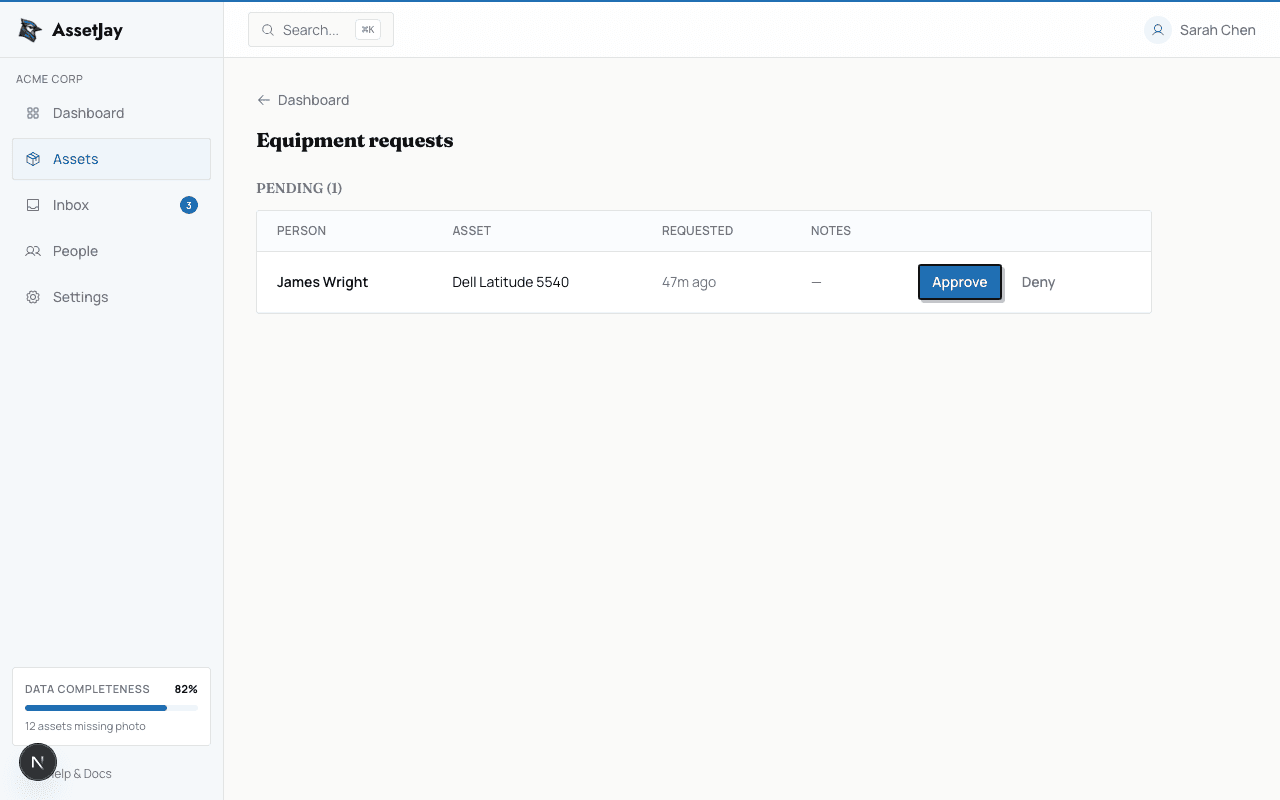This screenshot has height=800, width=1280.
Task: Open Settings via the gear icon
Action: (x=32, y=297)
